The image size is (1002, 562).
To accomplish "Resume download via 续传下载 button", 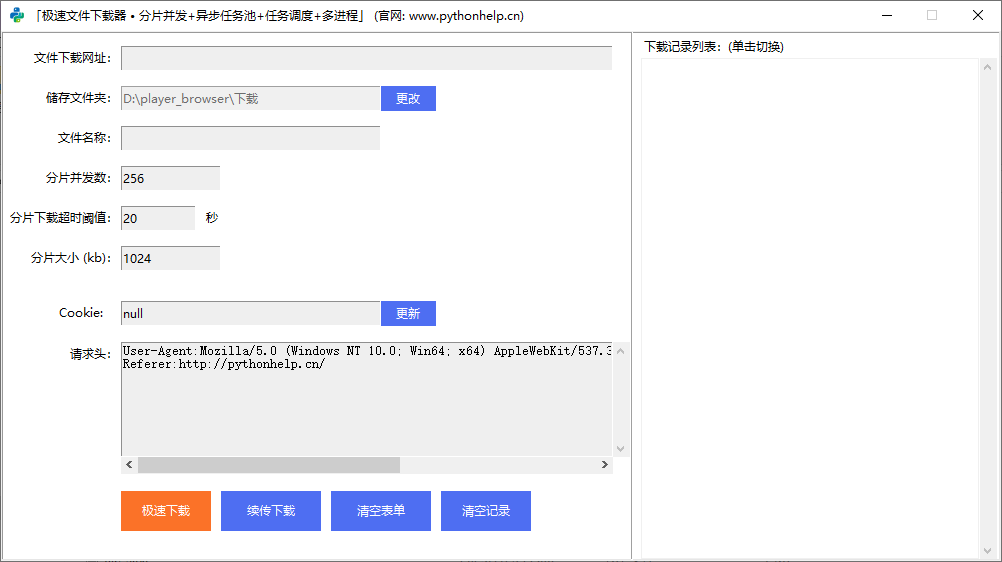I will 271,511.
